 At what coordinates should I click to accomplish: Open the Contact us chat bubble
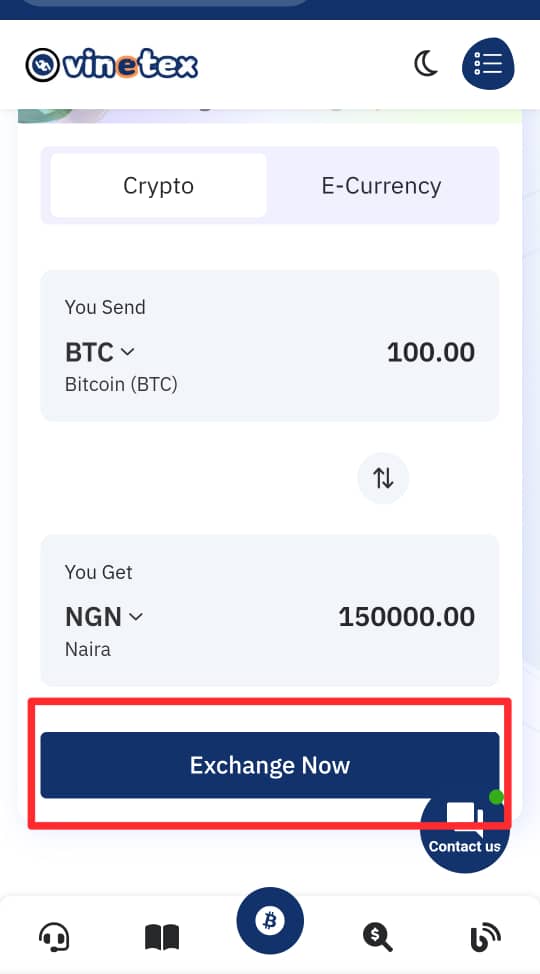point(465,828)
